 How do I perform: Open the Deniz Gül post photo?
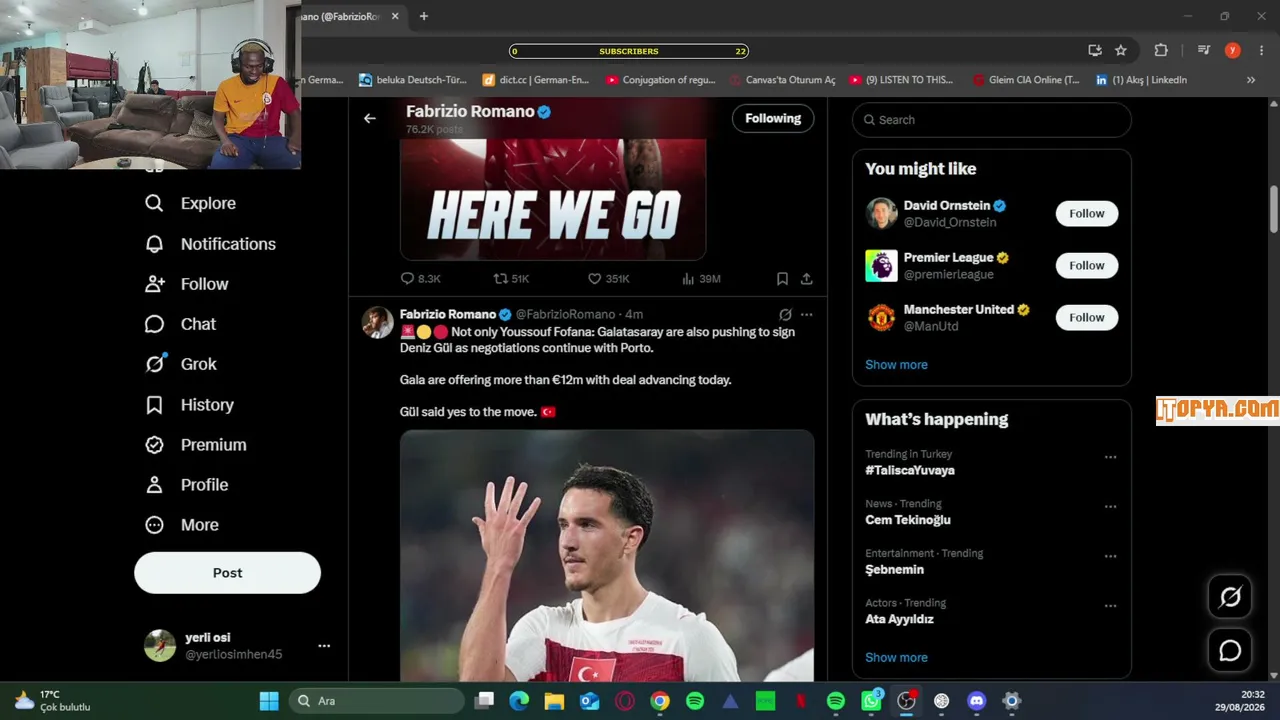click(x=607, y=556)
